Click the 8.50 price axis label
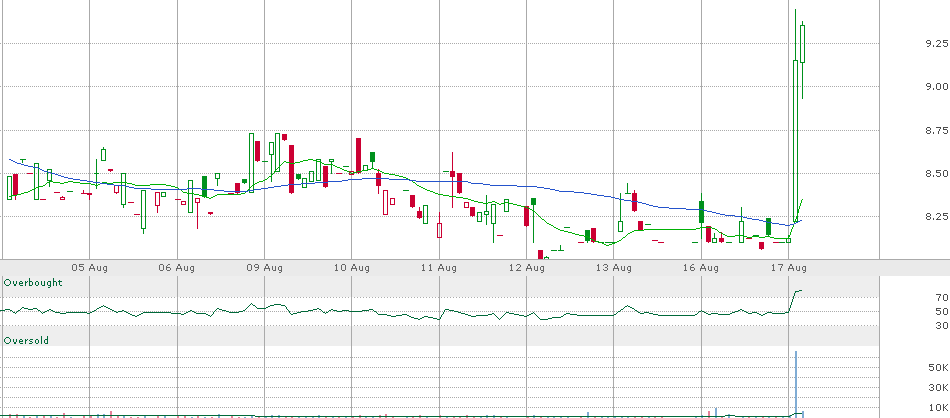This screenshot has width=950, height=418. [x=937, y=173]
